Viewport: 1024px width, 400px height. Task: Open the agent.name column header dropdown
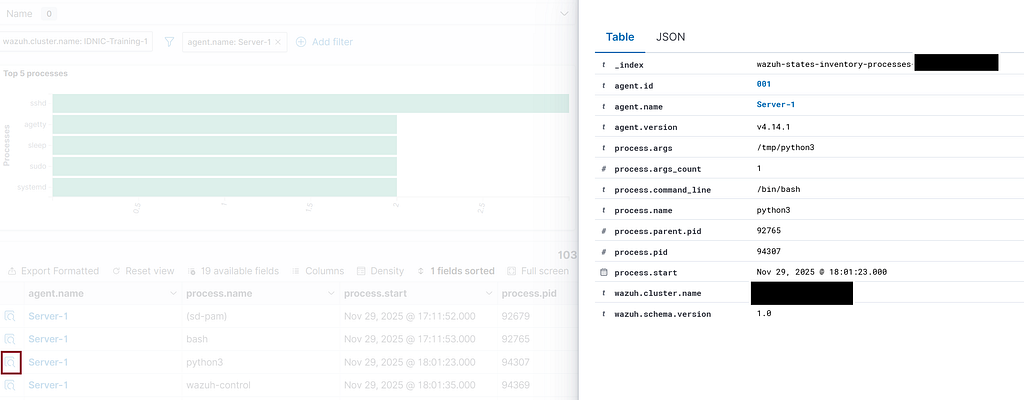(173, 294)
